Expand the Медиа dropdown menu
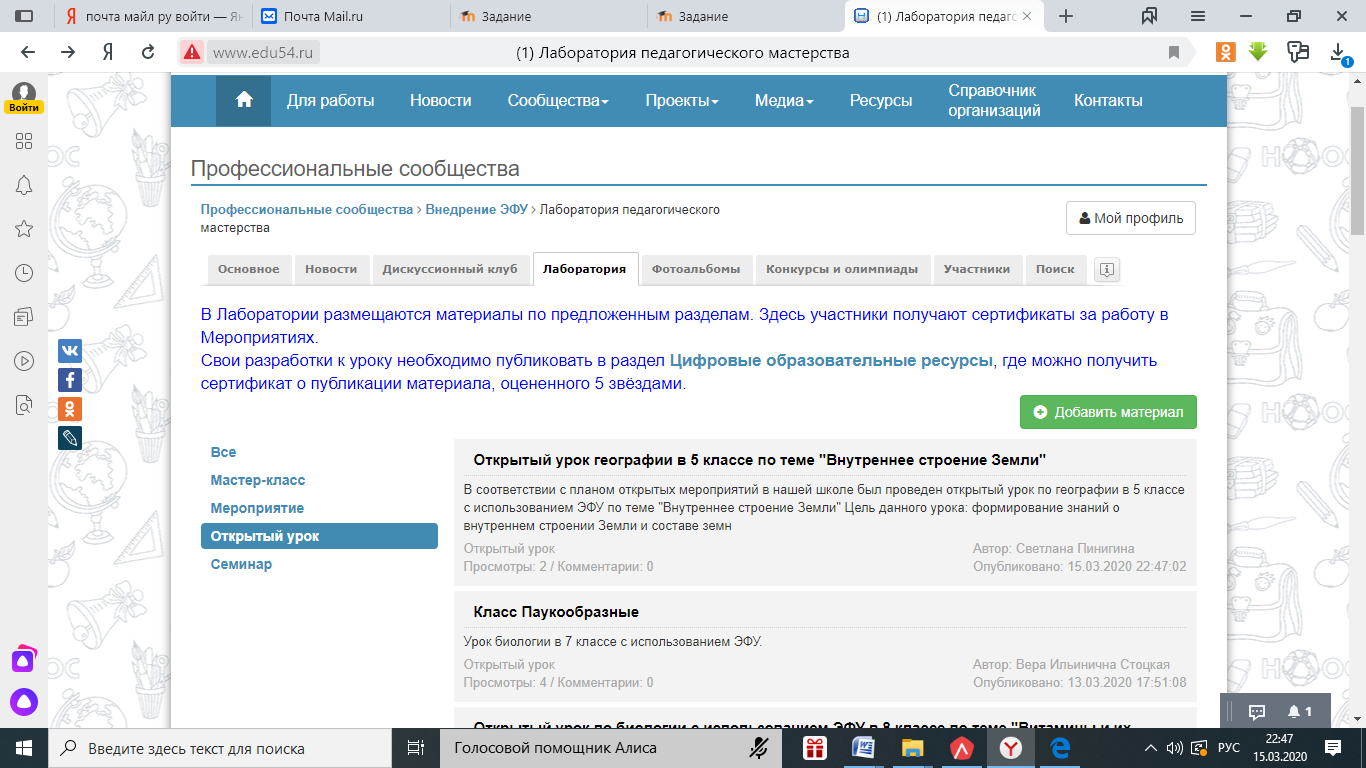This screenshot has width=1366, height=768. click(784, 100)
